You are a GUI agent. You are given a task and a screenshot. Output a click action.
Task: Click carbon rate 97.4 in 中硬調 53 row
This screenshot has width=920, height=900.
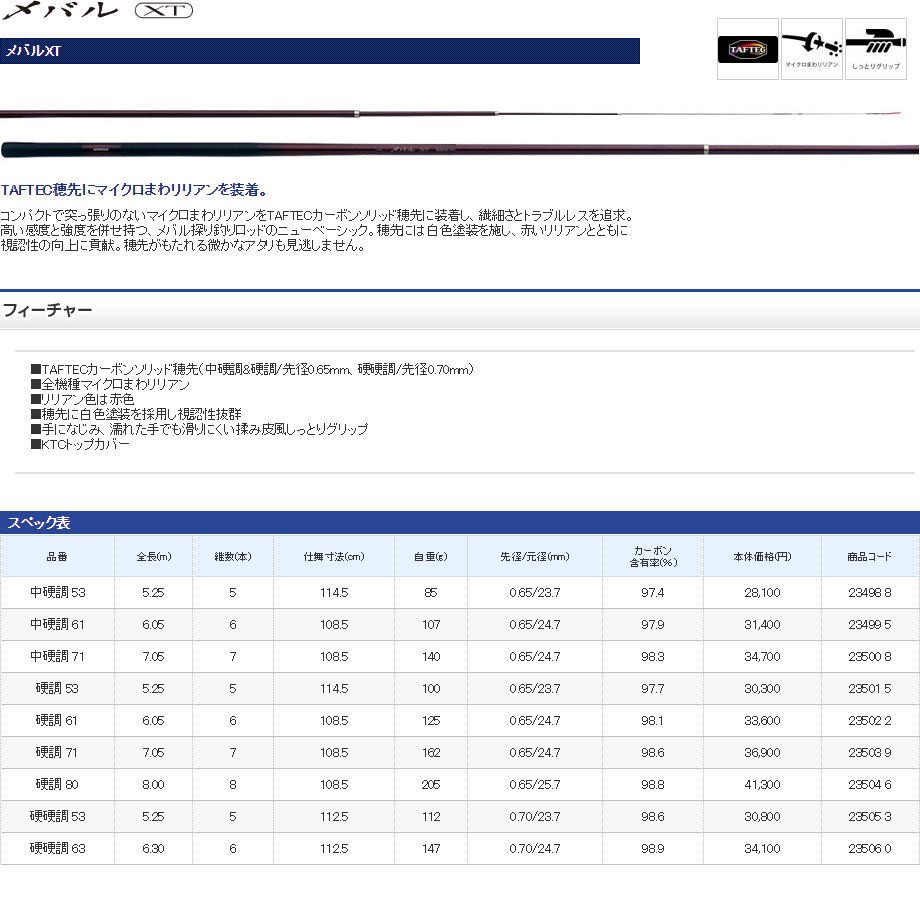pyautogui.click(x=652, y=593)
